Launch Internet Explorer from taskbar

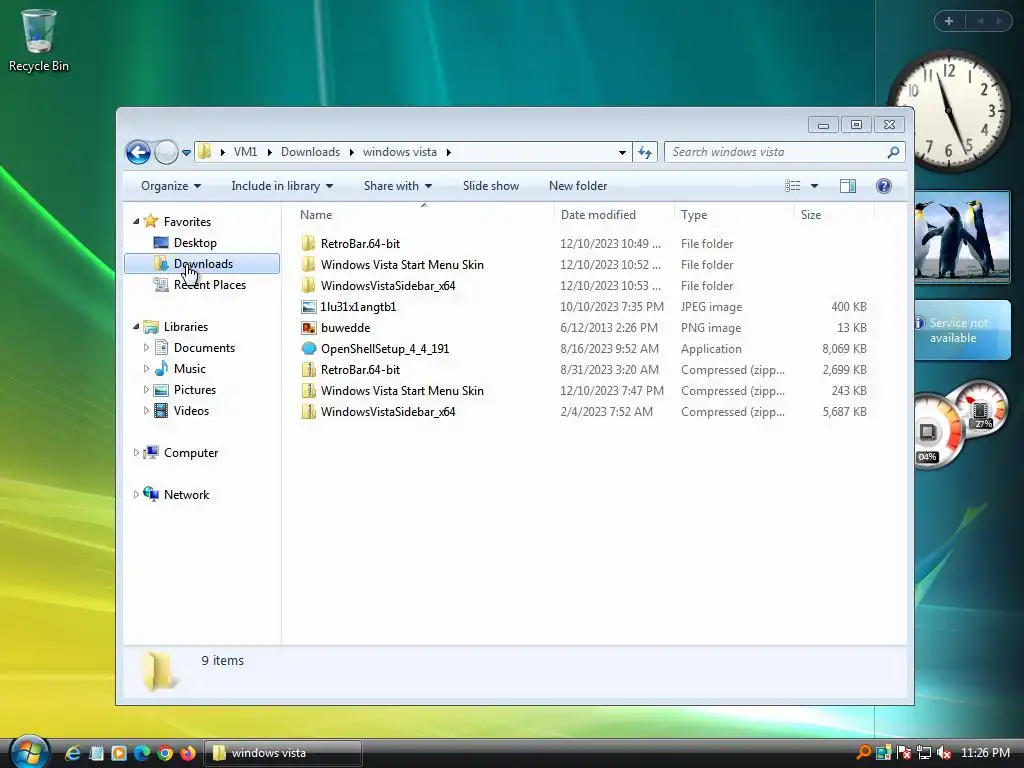click(72, 753)
